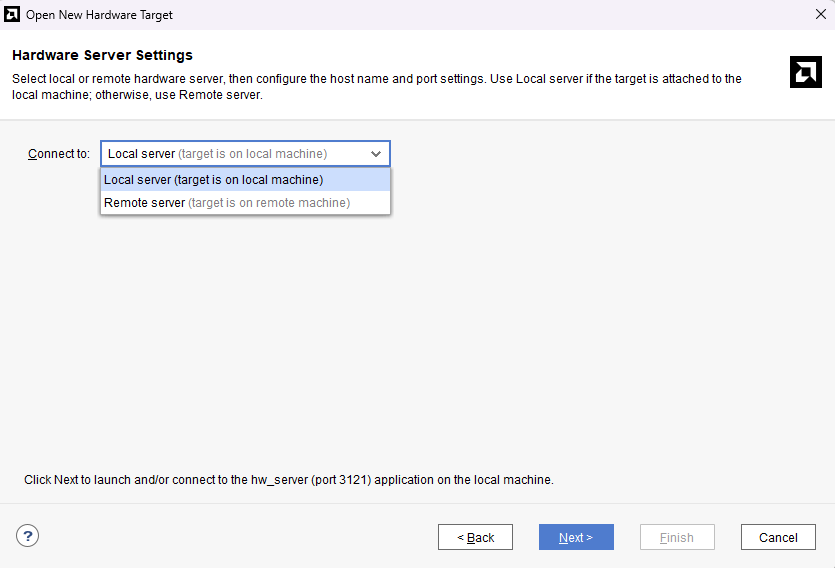The width and height of the screenshot is (835, 568).
Task: Close the Open New Hardware Target dialog
Action: pyautogui.click(x=820, y=15)
